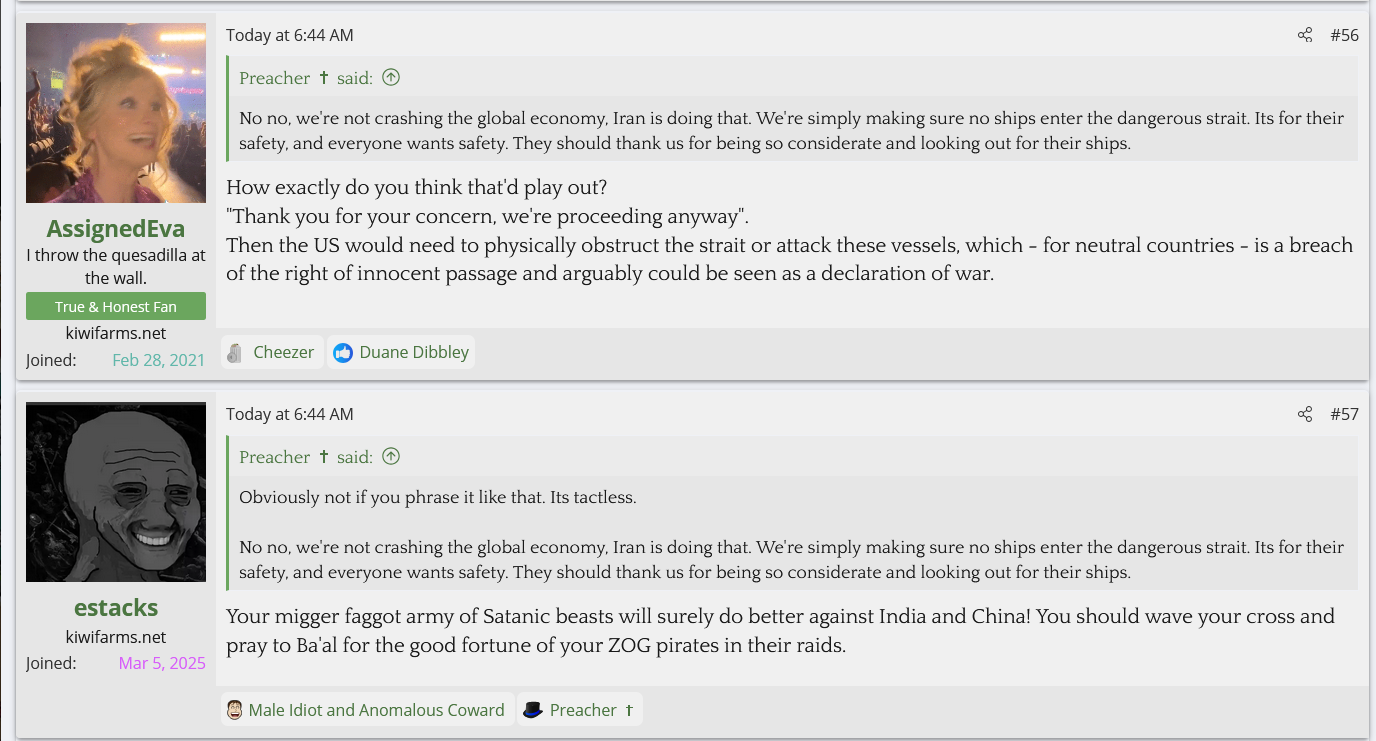
Task: Click post #57 timestamp link
Action: point(289,414)
